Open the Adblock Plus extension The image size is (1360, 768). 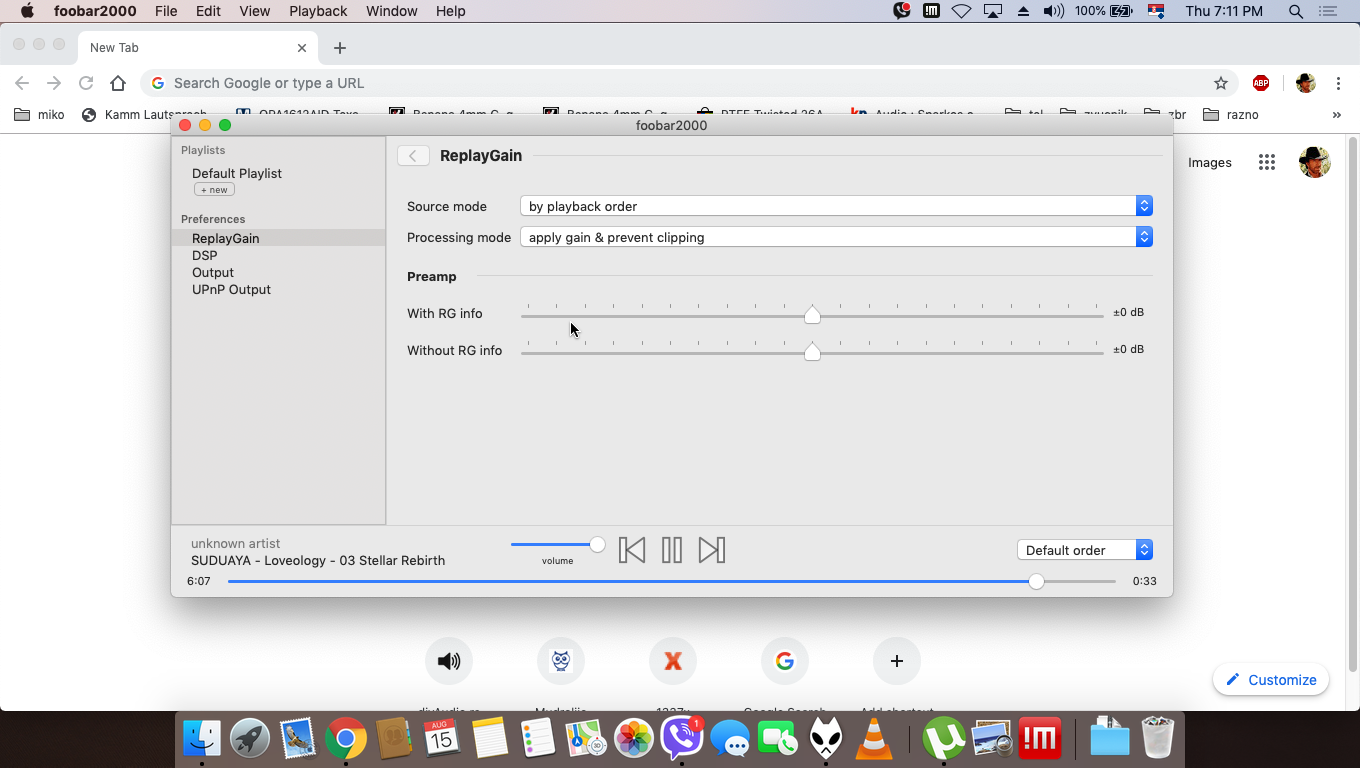1261,83
